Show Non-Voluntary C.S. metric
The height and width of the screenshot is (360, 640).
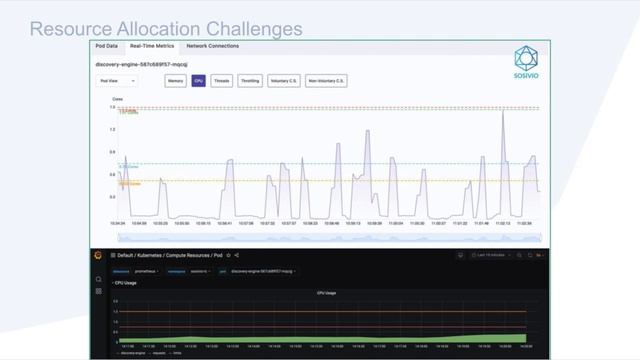(326, 81)
